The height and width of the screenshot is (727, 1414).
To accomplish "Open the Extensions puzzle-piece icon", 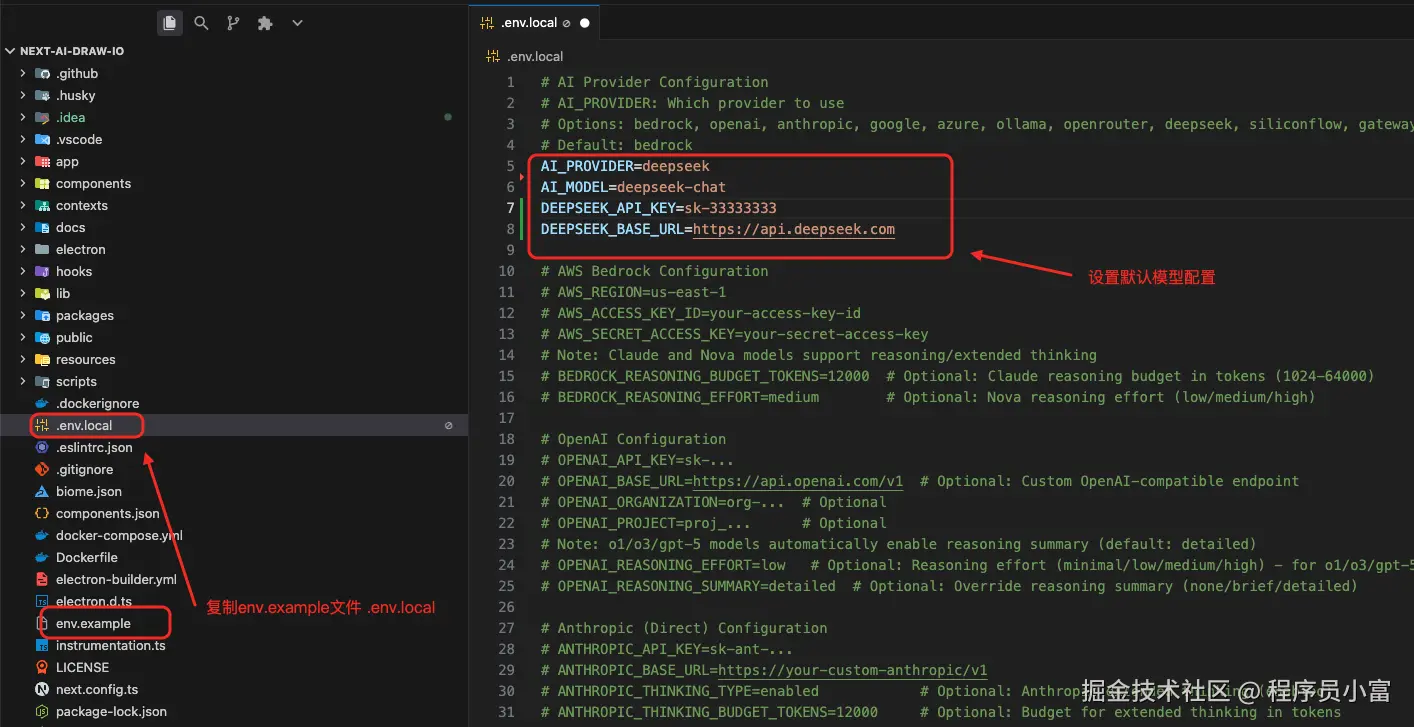I will click(x=265, y=22).
